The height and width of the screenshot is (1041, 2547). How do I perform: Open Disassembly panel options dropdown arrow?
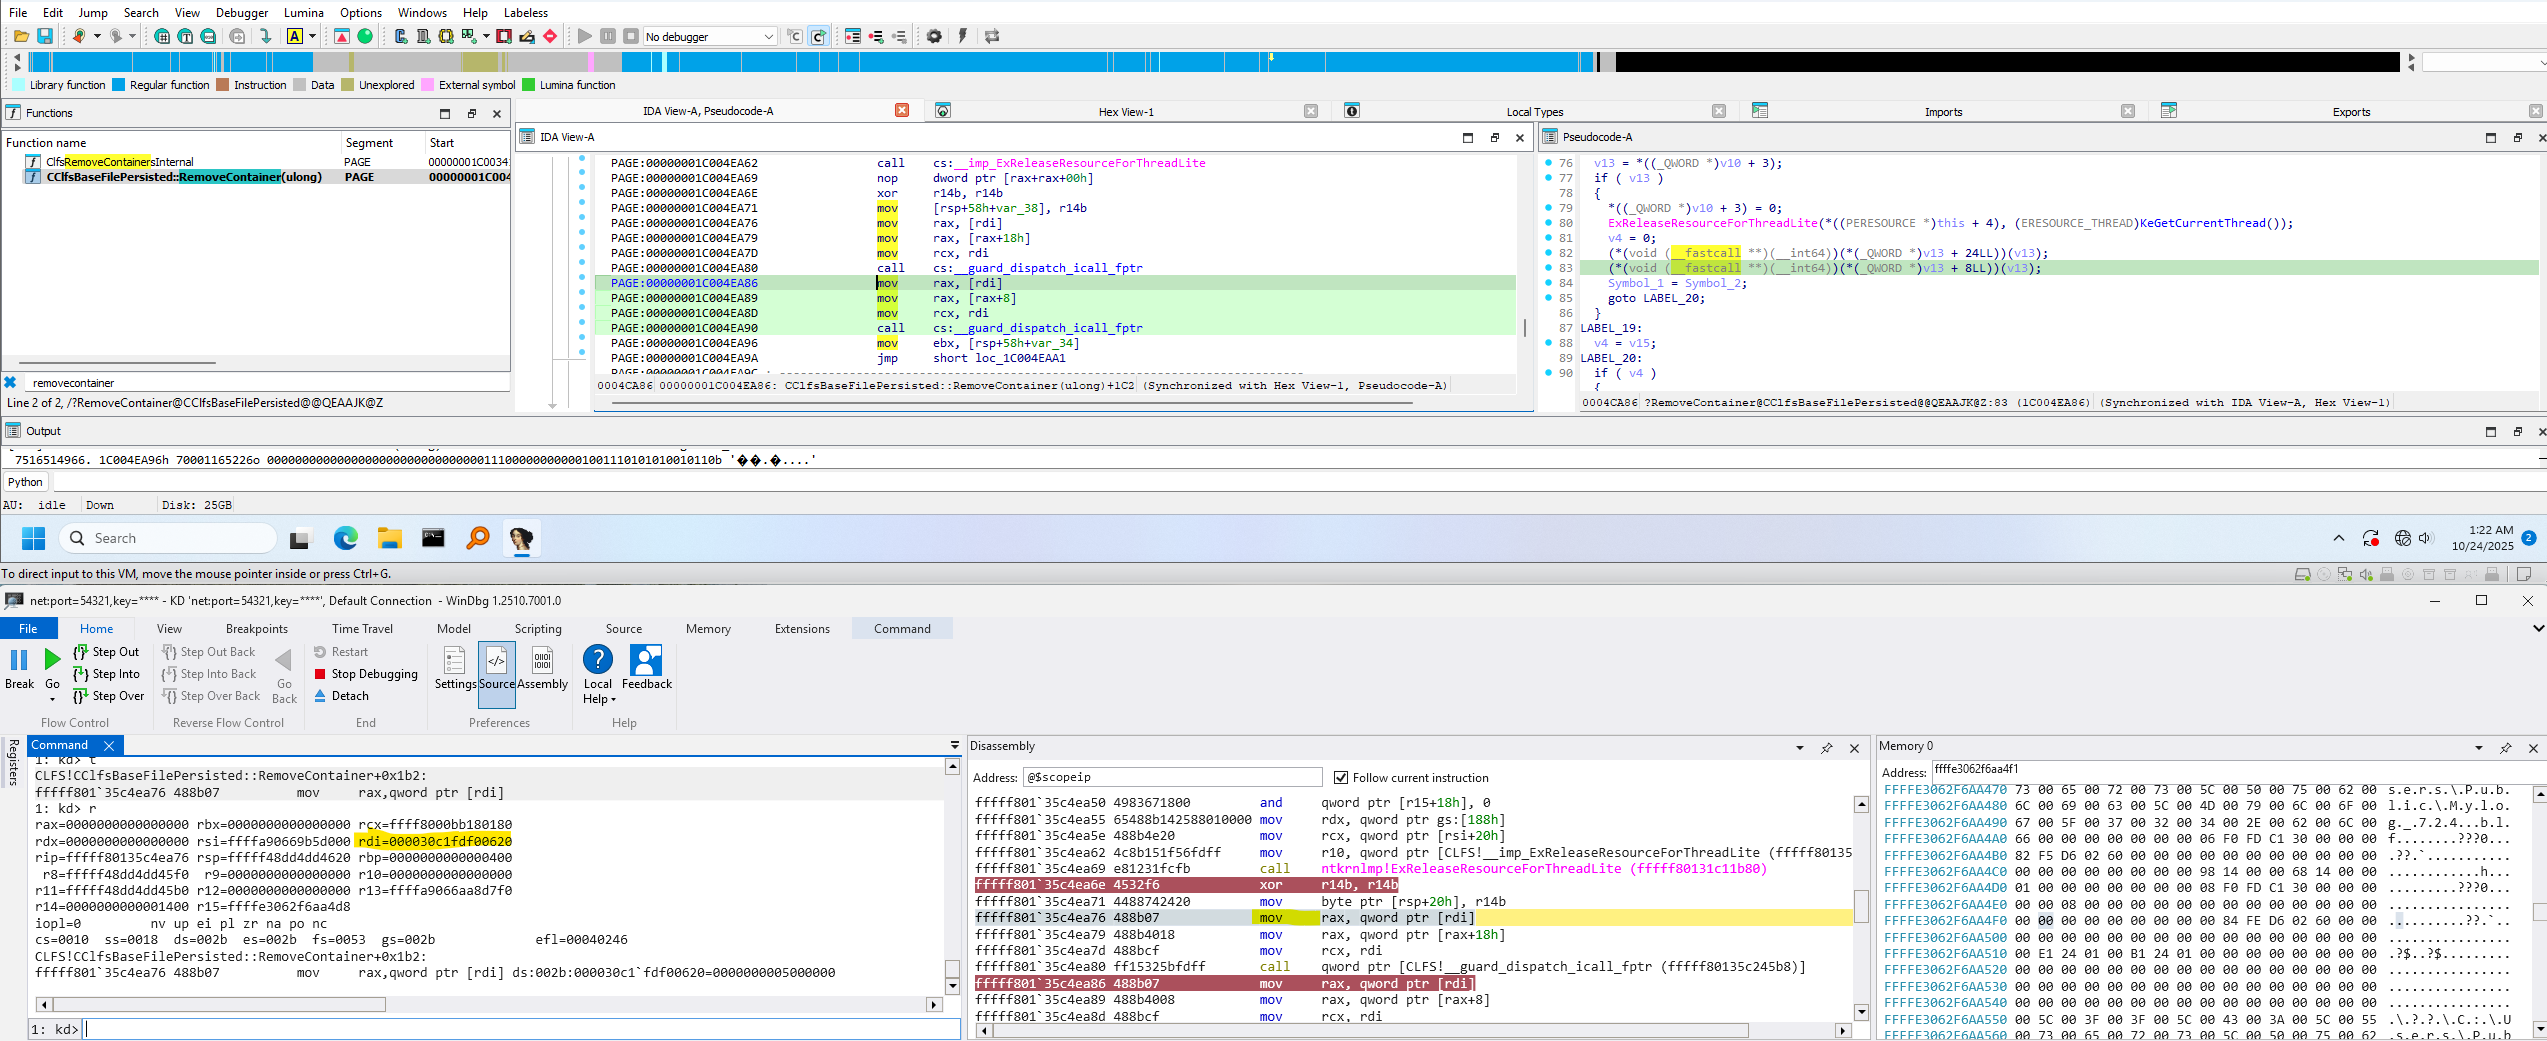[x=1800, y=748]
